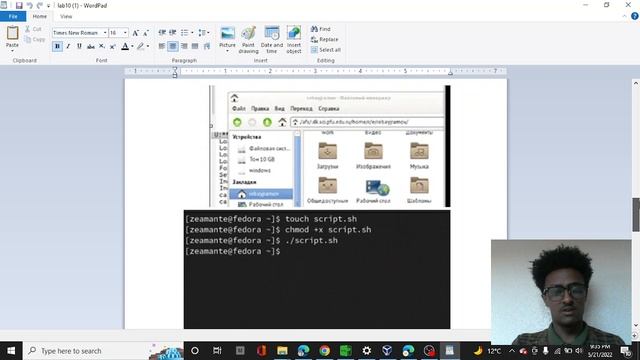Screen dimensions: 640x360
Task: Click the Cortana circle on taskbar
Action: [x=195, y=351]
